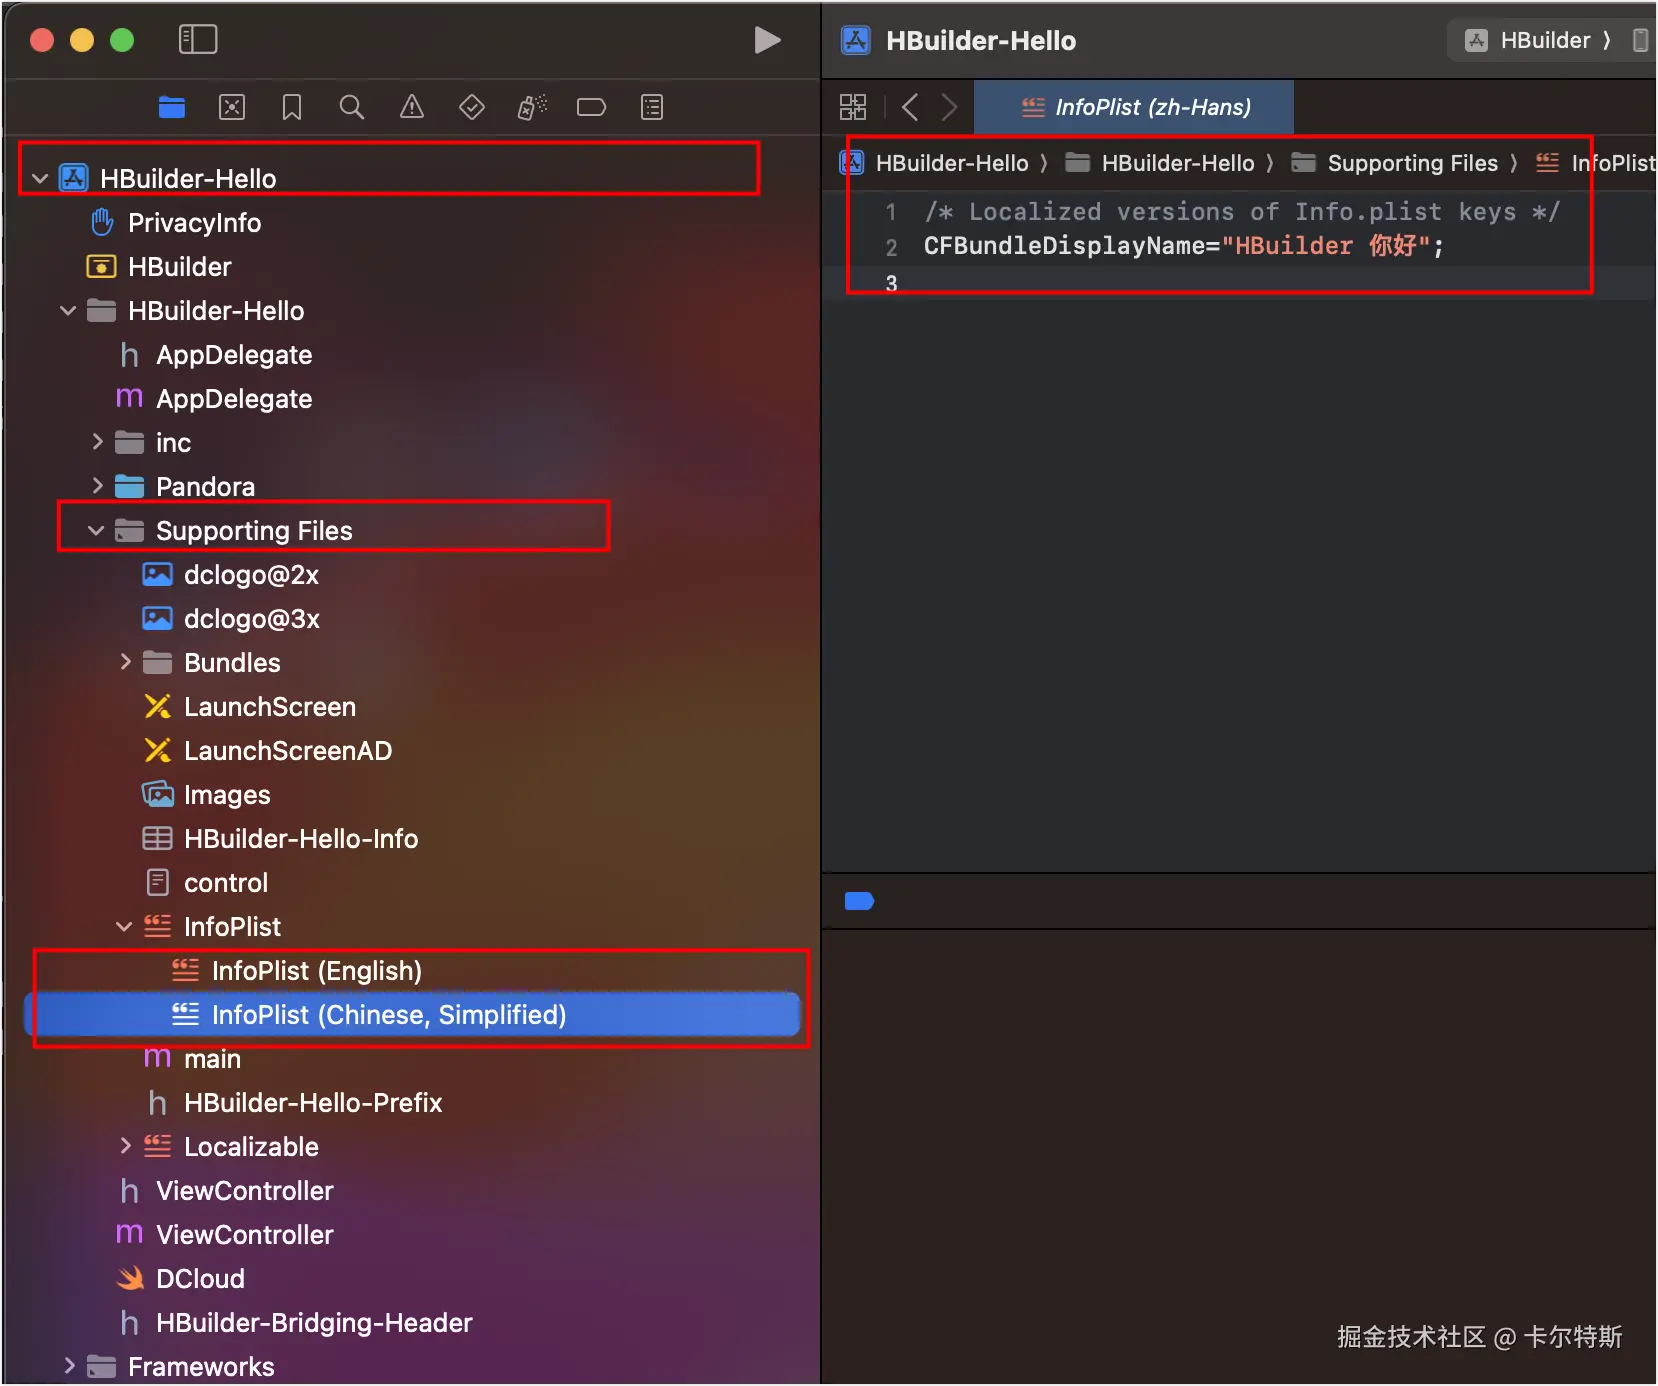
Task: Collapse the Supporting Files group
Action: 96,531
